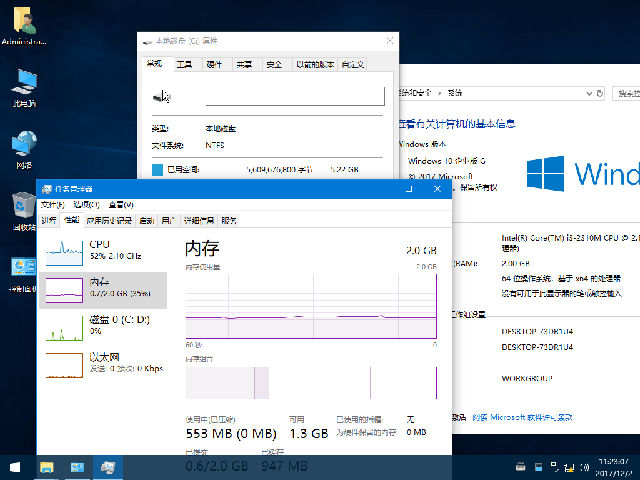Switch to the 进程 (Processes) tab
Image resolution: width=640 pixels, height=480 pixels.
click(x=49, y=220)
